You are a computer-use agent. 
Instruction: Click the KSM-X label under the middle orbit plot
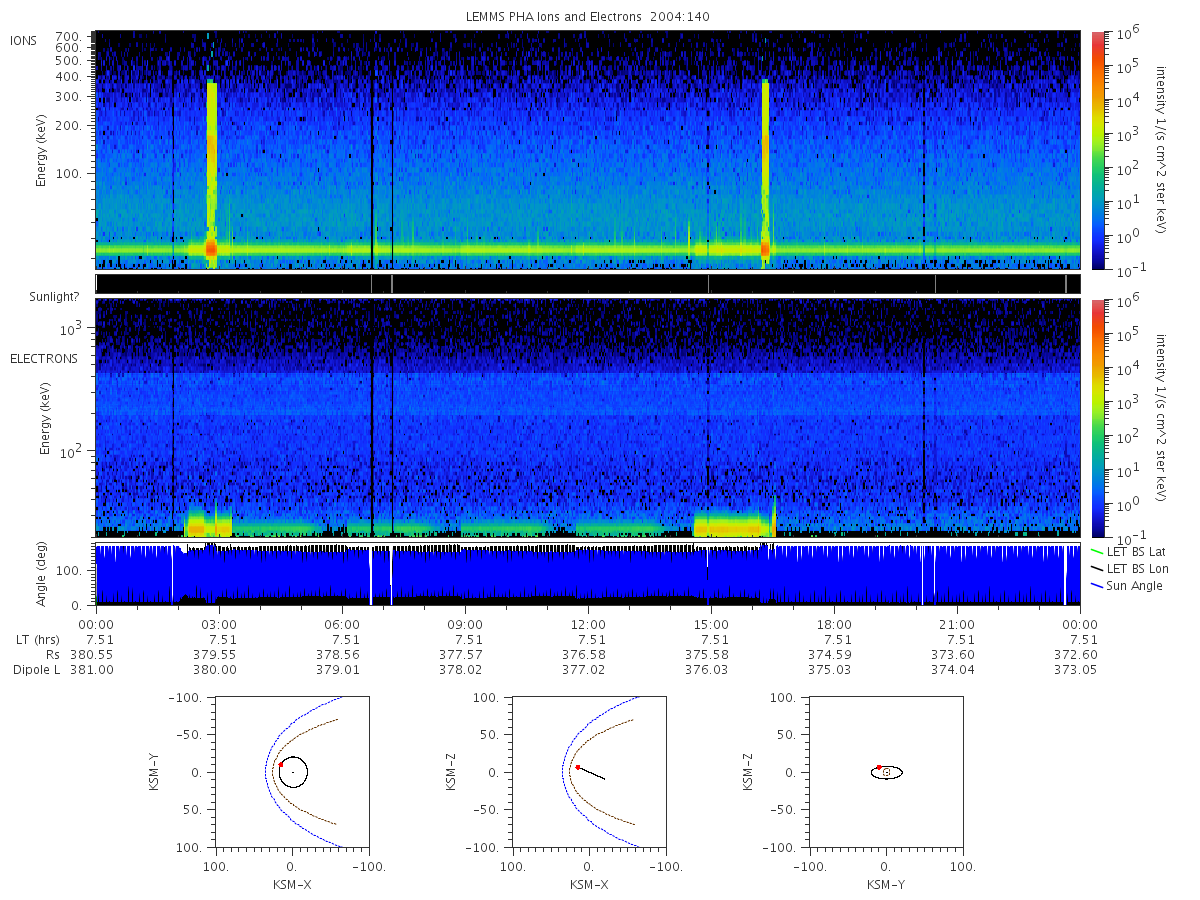pos(589,885)
